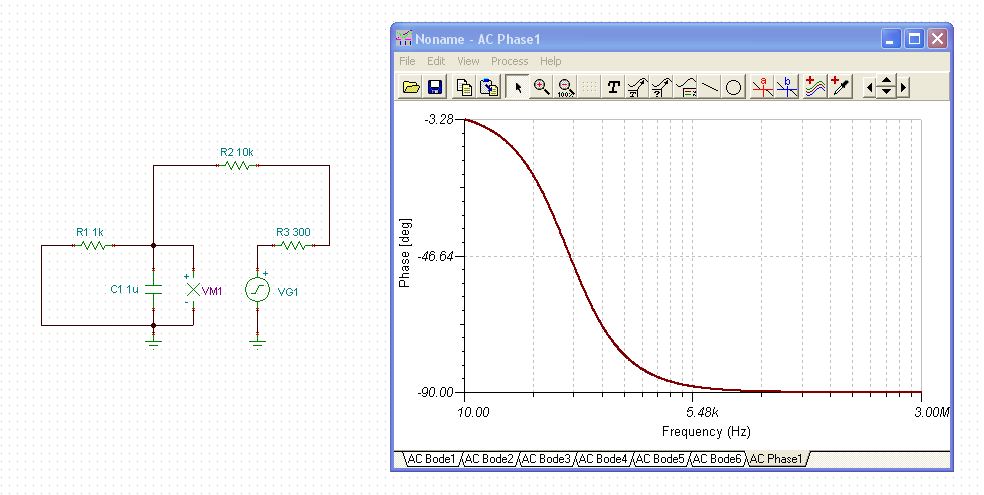
Task: Select the line drawing tool
Action: pos(709,87)
